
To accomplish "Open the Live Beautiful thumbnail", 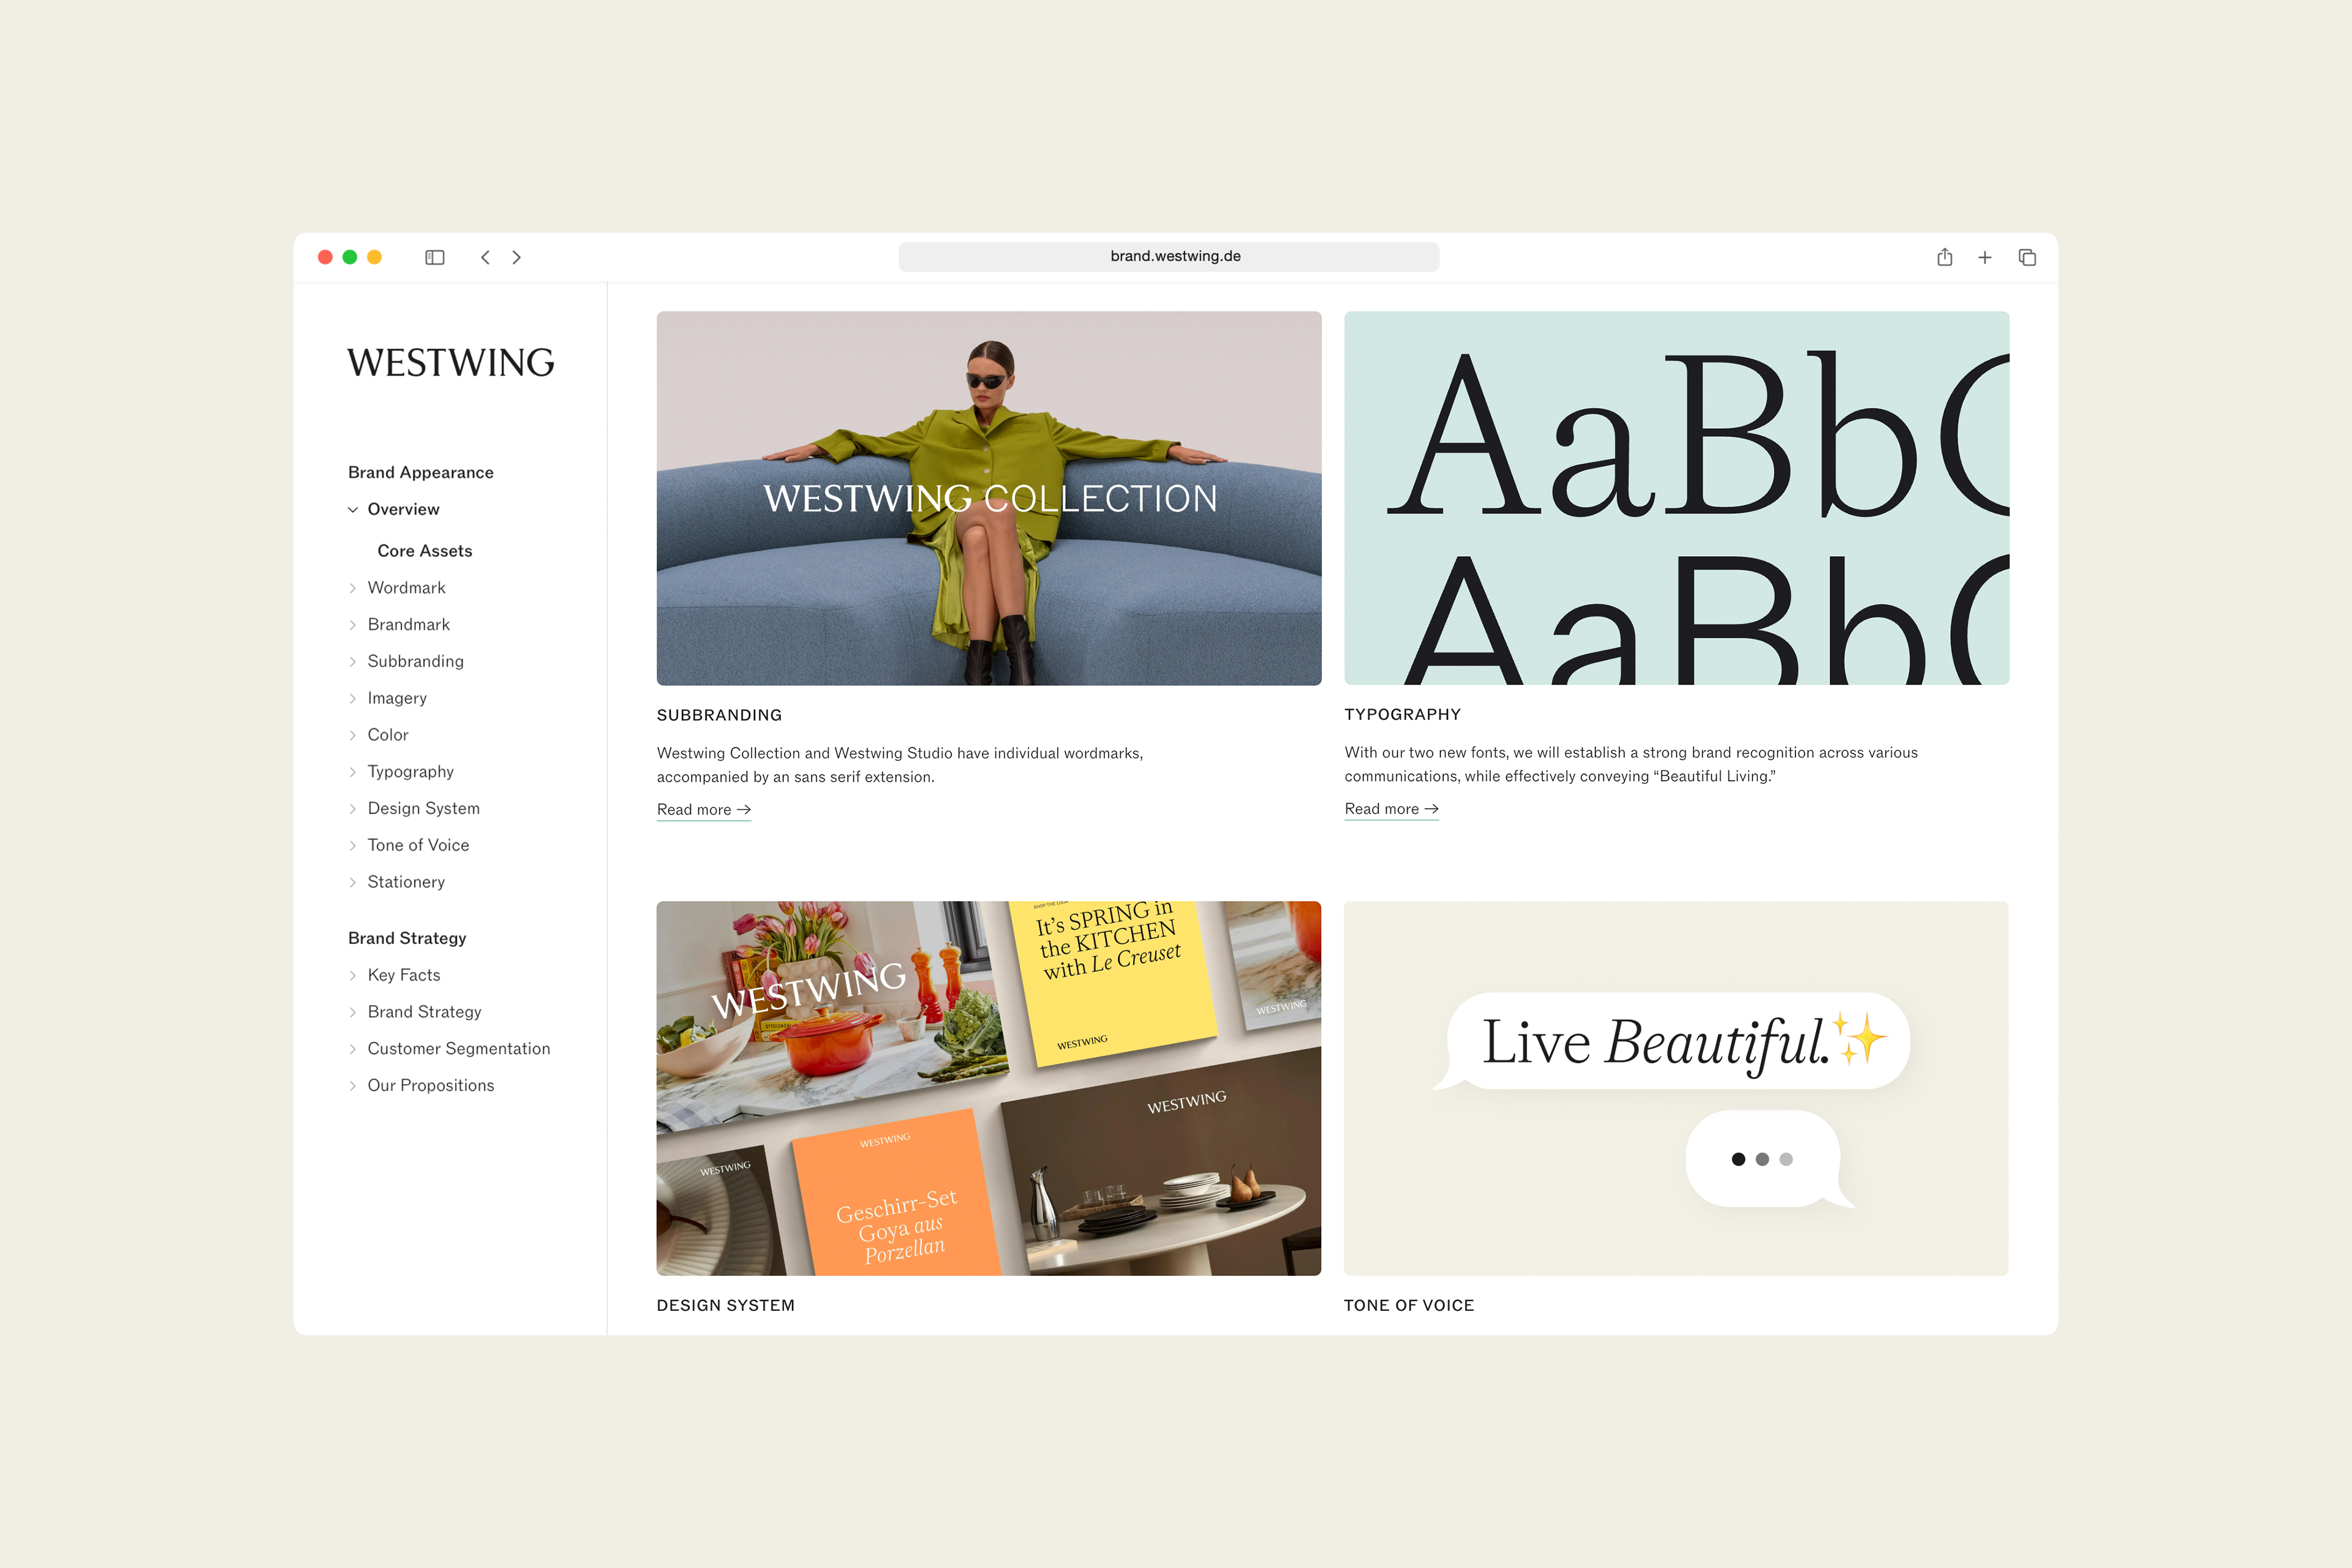I will (1676, 1088).
